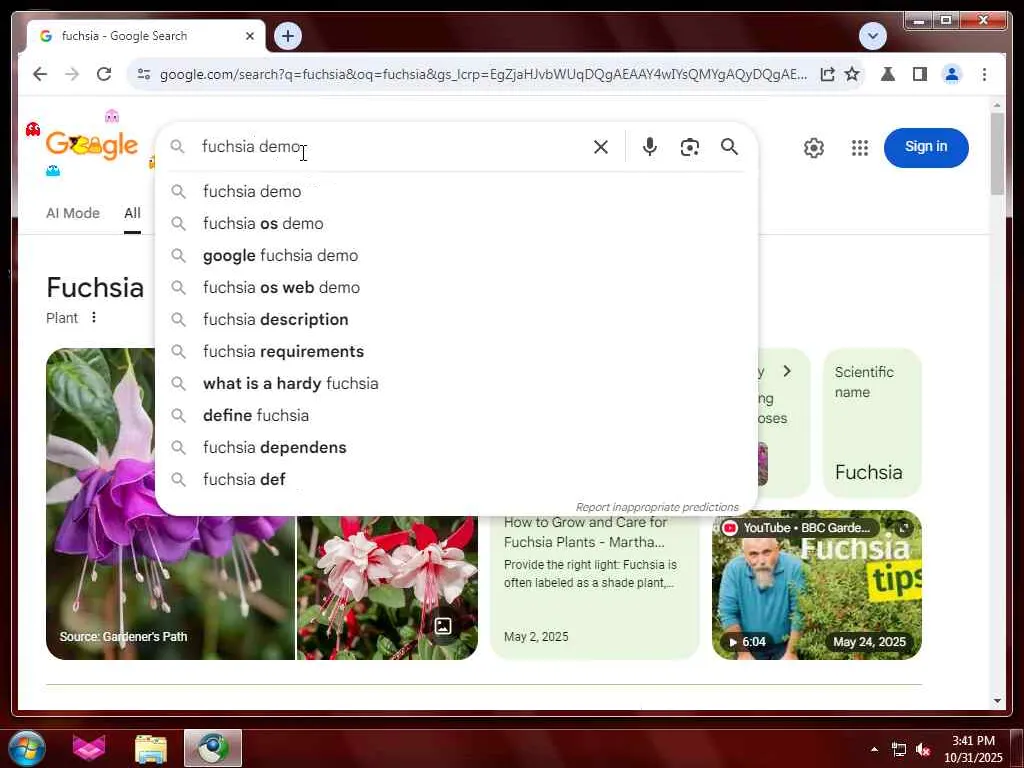Click the browser forward arrow
This screenshot has width=1024, height=768.
72,74
